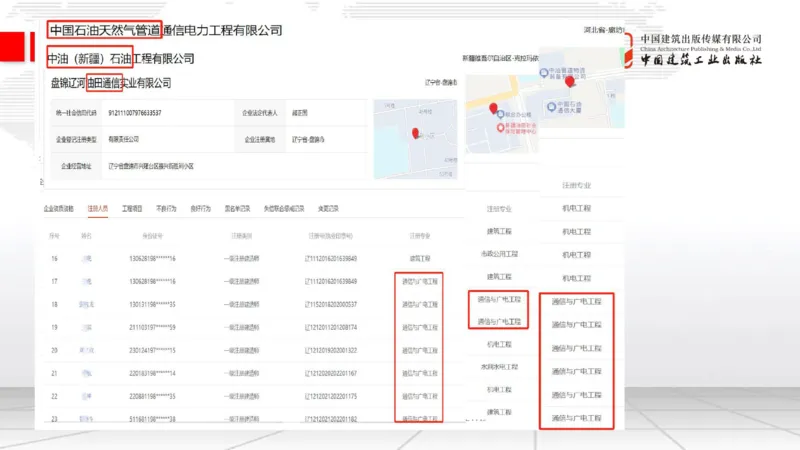Click the blue 中国石油通信大厦 marker on the Hebei map
This screenshot has width=800, height=450.
(551, 107)
